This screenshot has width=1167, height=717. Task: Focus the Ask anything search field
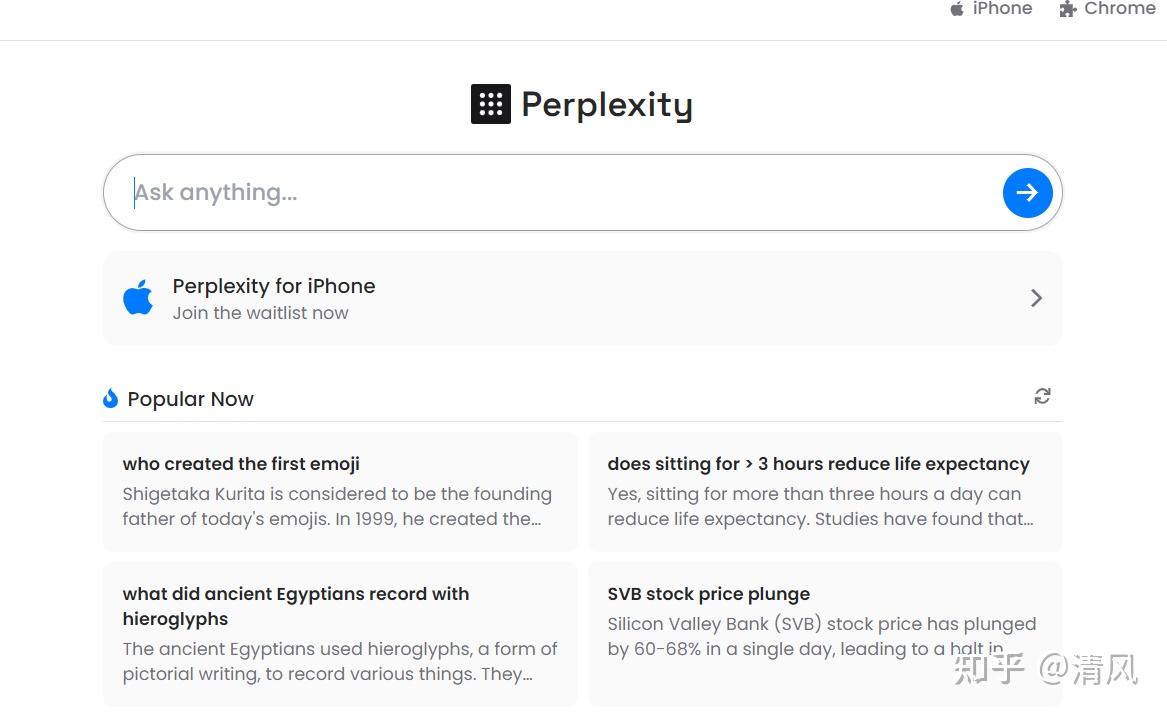pos(560,193)
